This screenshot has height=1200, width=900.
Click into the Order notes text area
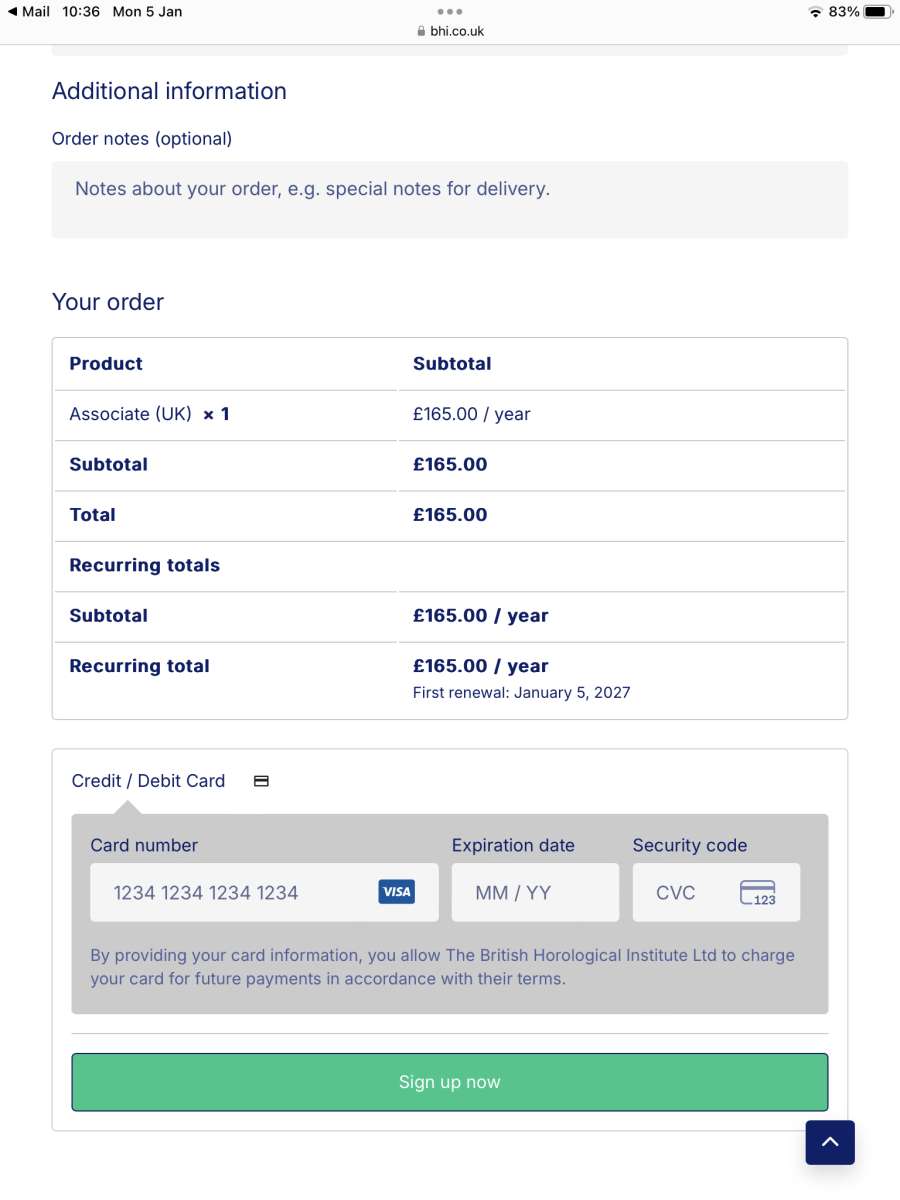coord(450,200)
